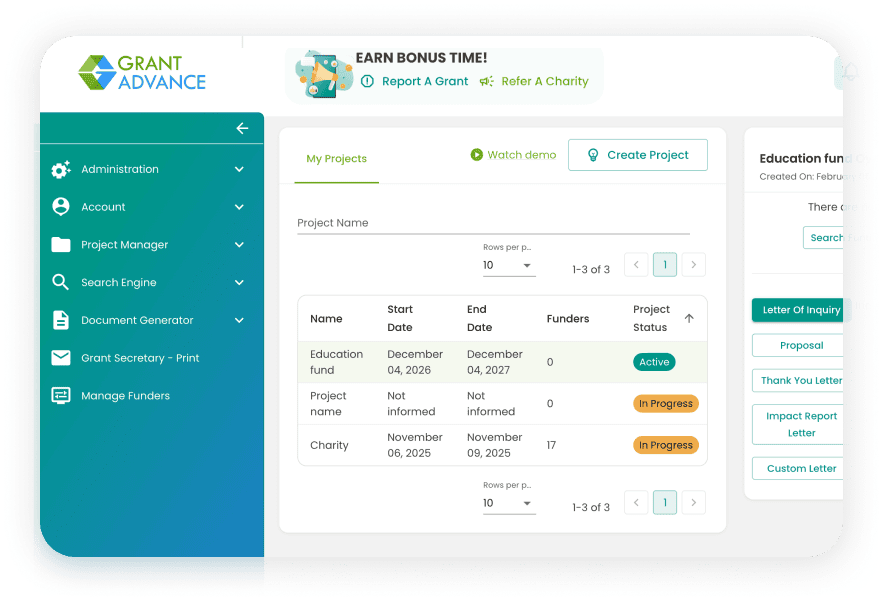Click the lightbulb icon in Create Project
The width and height of the screenshot is (883, 601).
pyautogui.click(x=593, y=155)
